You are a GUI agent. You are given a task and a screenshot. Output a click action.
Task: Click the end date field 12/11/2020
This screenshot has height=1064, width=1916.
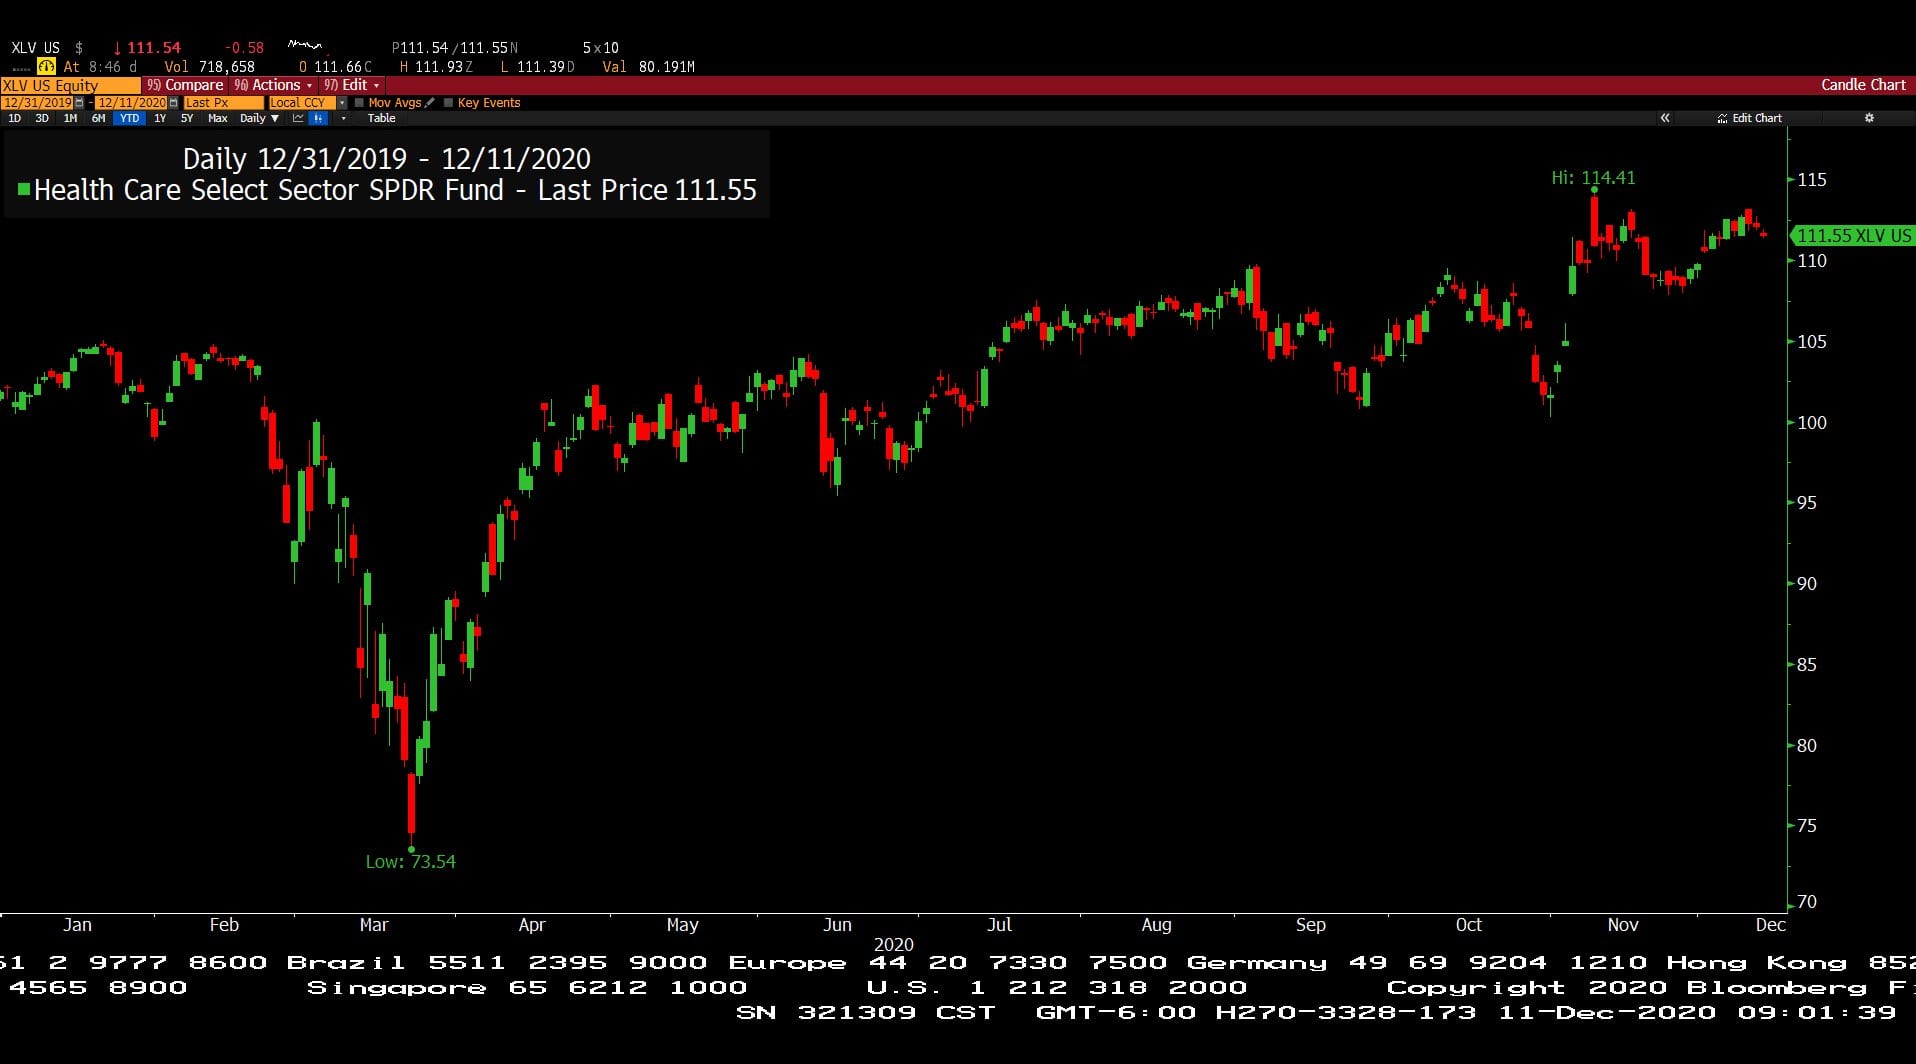tap(131, 103)
